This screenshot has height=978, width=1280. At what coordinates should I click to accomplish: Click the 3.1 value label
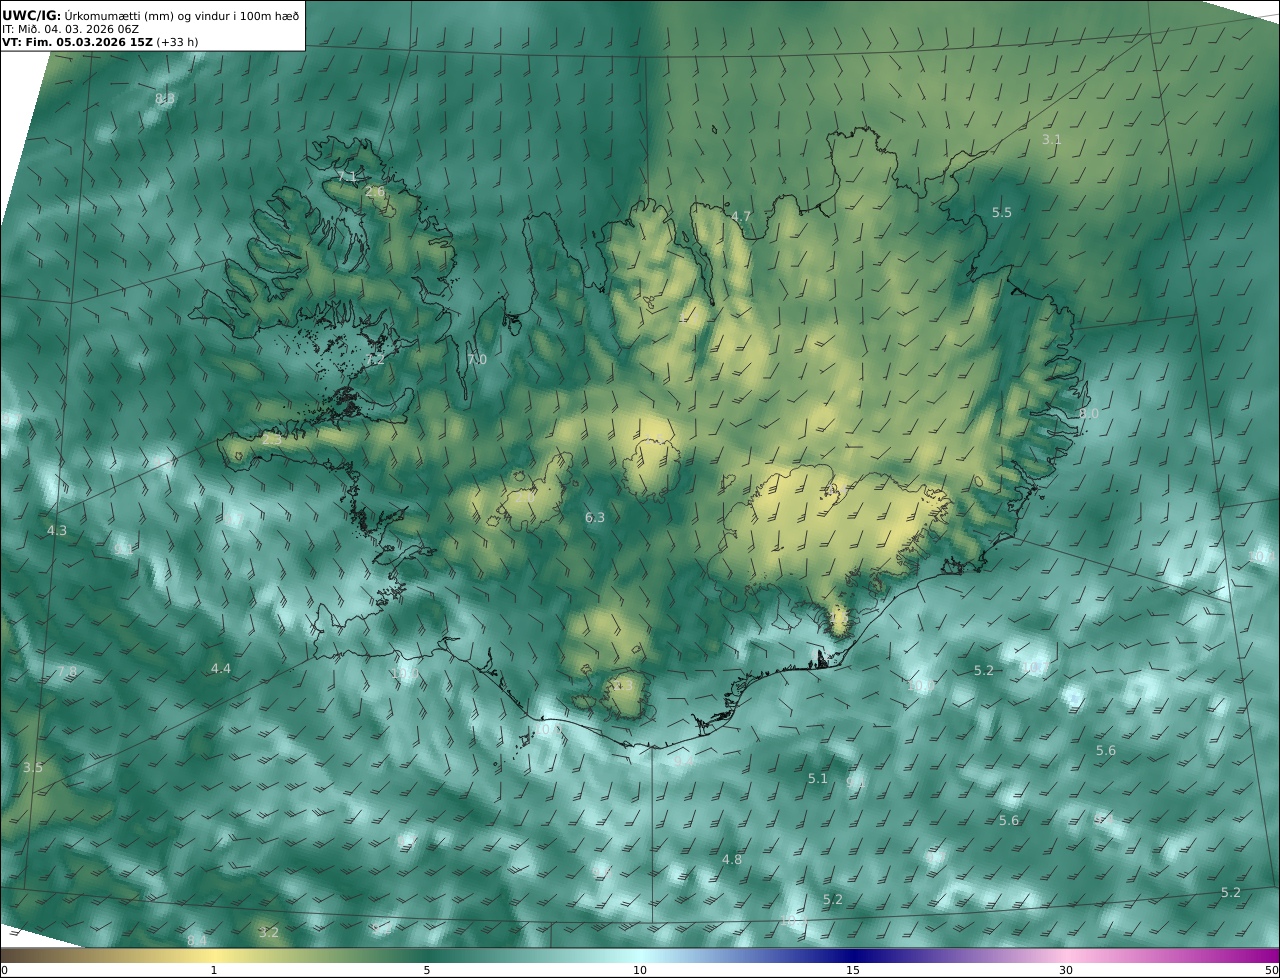pos(1052,140)
